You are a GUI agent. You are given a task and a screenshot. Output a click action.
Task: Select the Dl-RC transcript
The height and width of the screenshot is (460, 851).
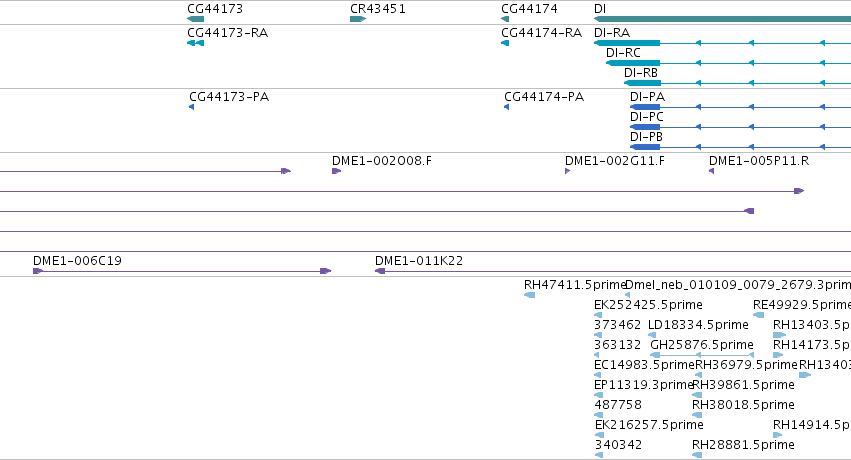[x=728, y=63]
